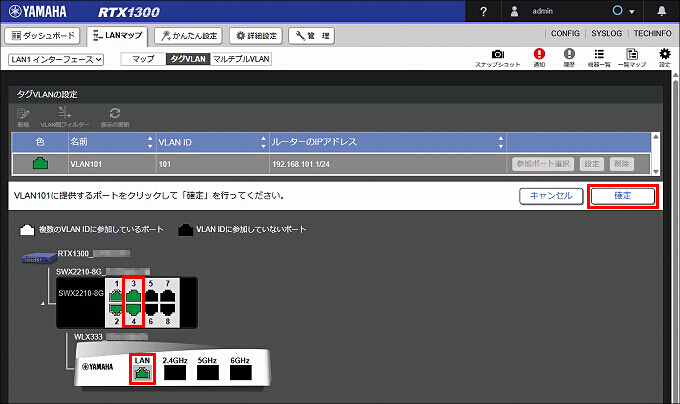
Task: Open the かんたん設定 tab
Action: tap(189, 36)
